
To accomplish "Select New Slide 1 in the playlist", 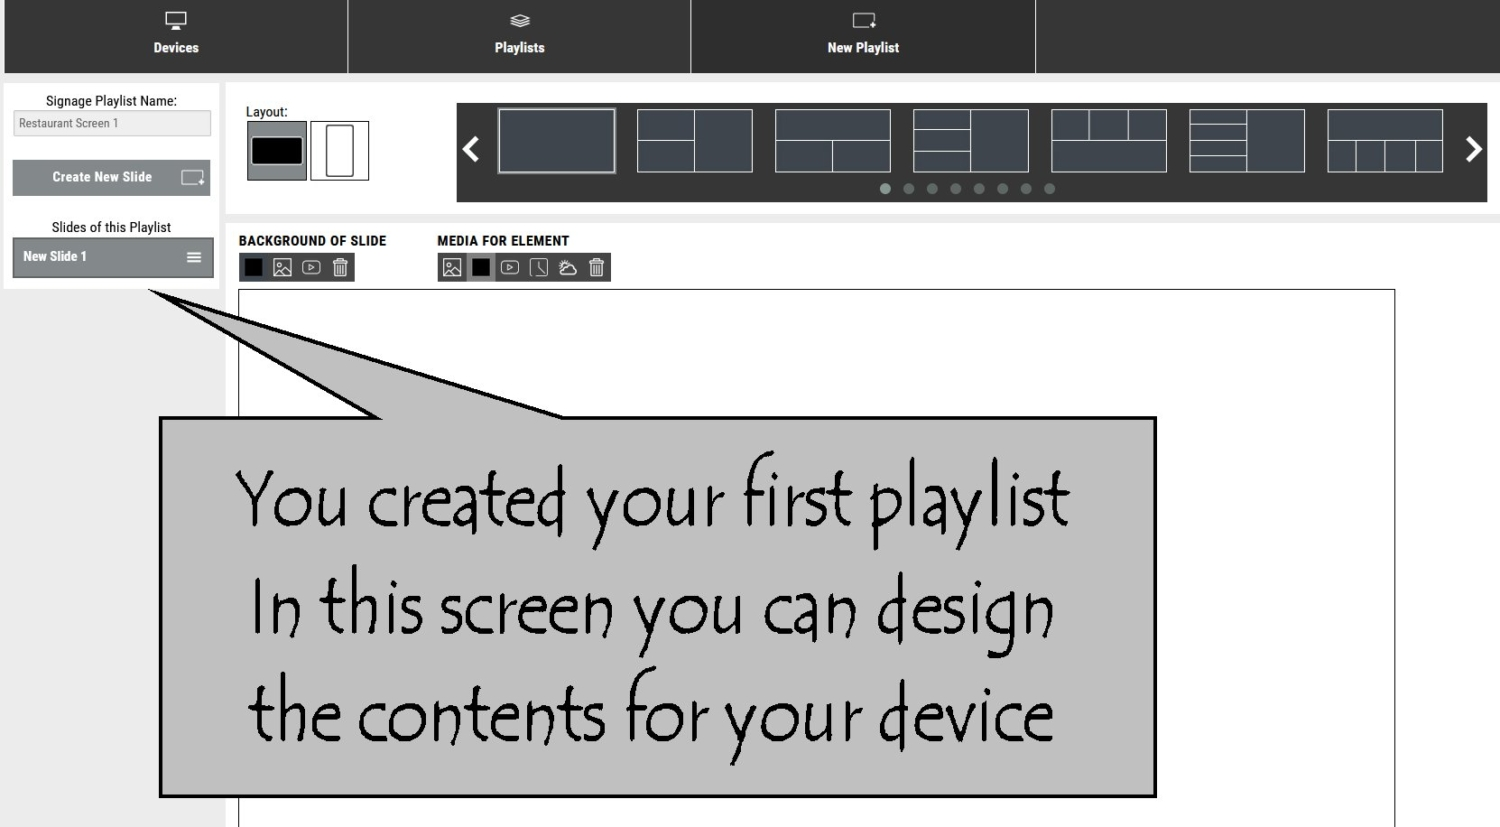I will (x=113, y=257).
